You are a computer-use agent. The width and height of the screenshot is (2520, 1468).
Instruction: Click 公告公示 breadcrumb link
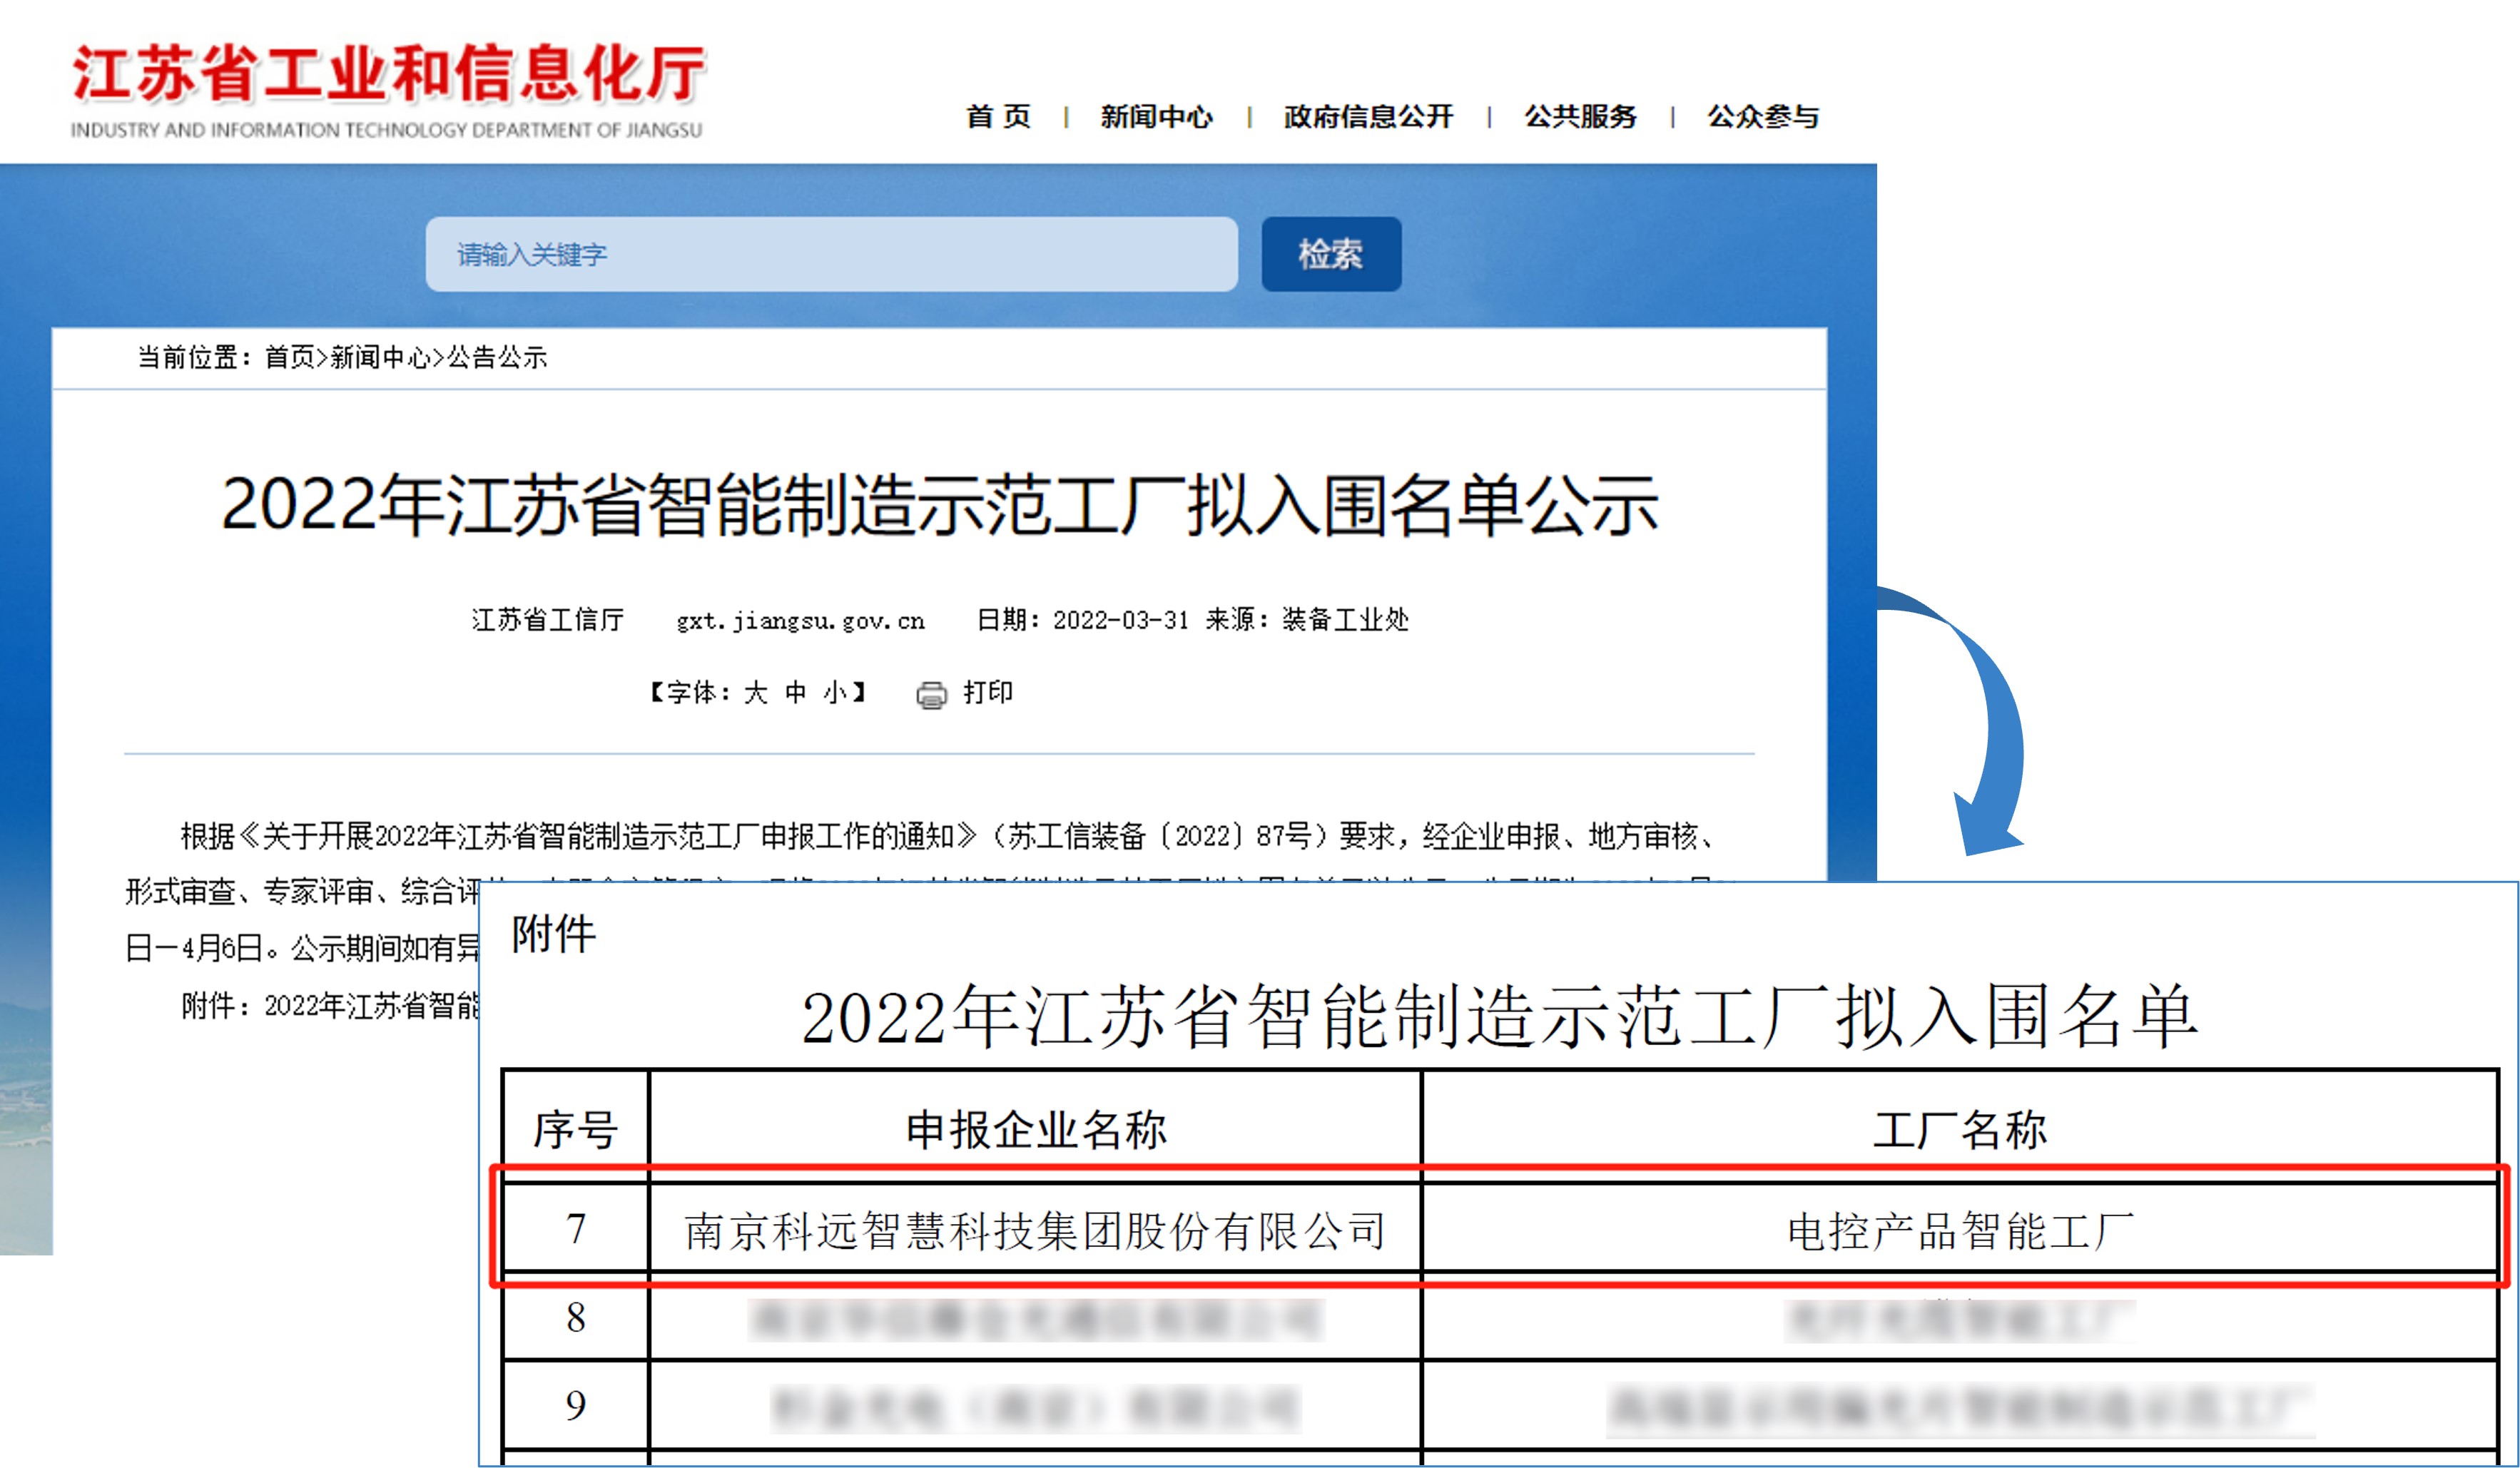pos(497,357)
